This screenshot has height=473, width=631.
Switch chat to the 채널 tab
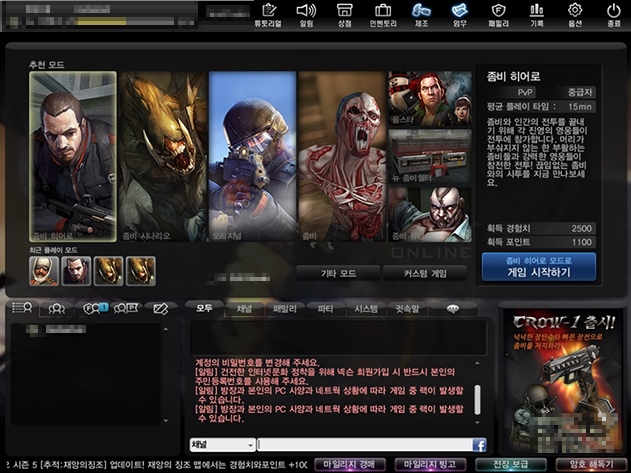[244, 309]
